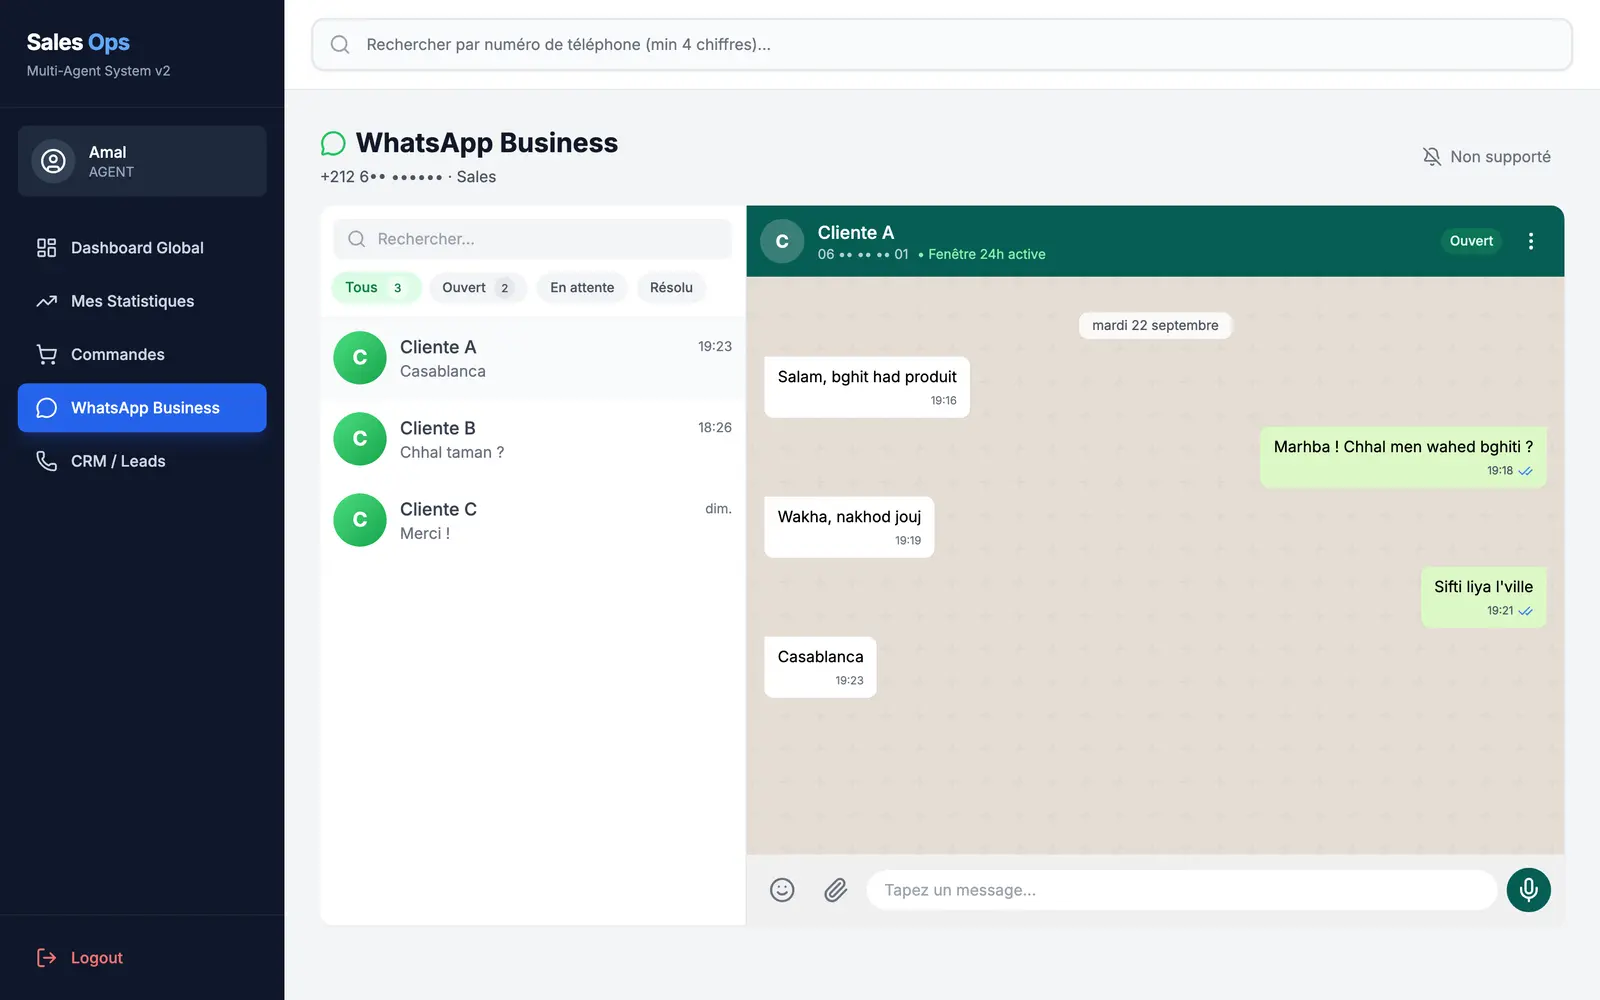Open the Cliente C conversation Merci
This screenshot has width=1600, height=1000.
click(533, 520)
